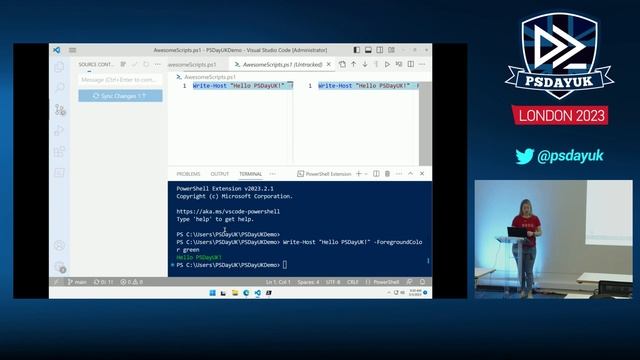Click the Run Selection icon
Image resolution: width=640 pixels, height=360 pixels.
coord(399,64)
